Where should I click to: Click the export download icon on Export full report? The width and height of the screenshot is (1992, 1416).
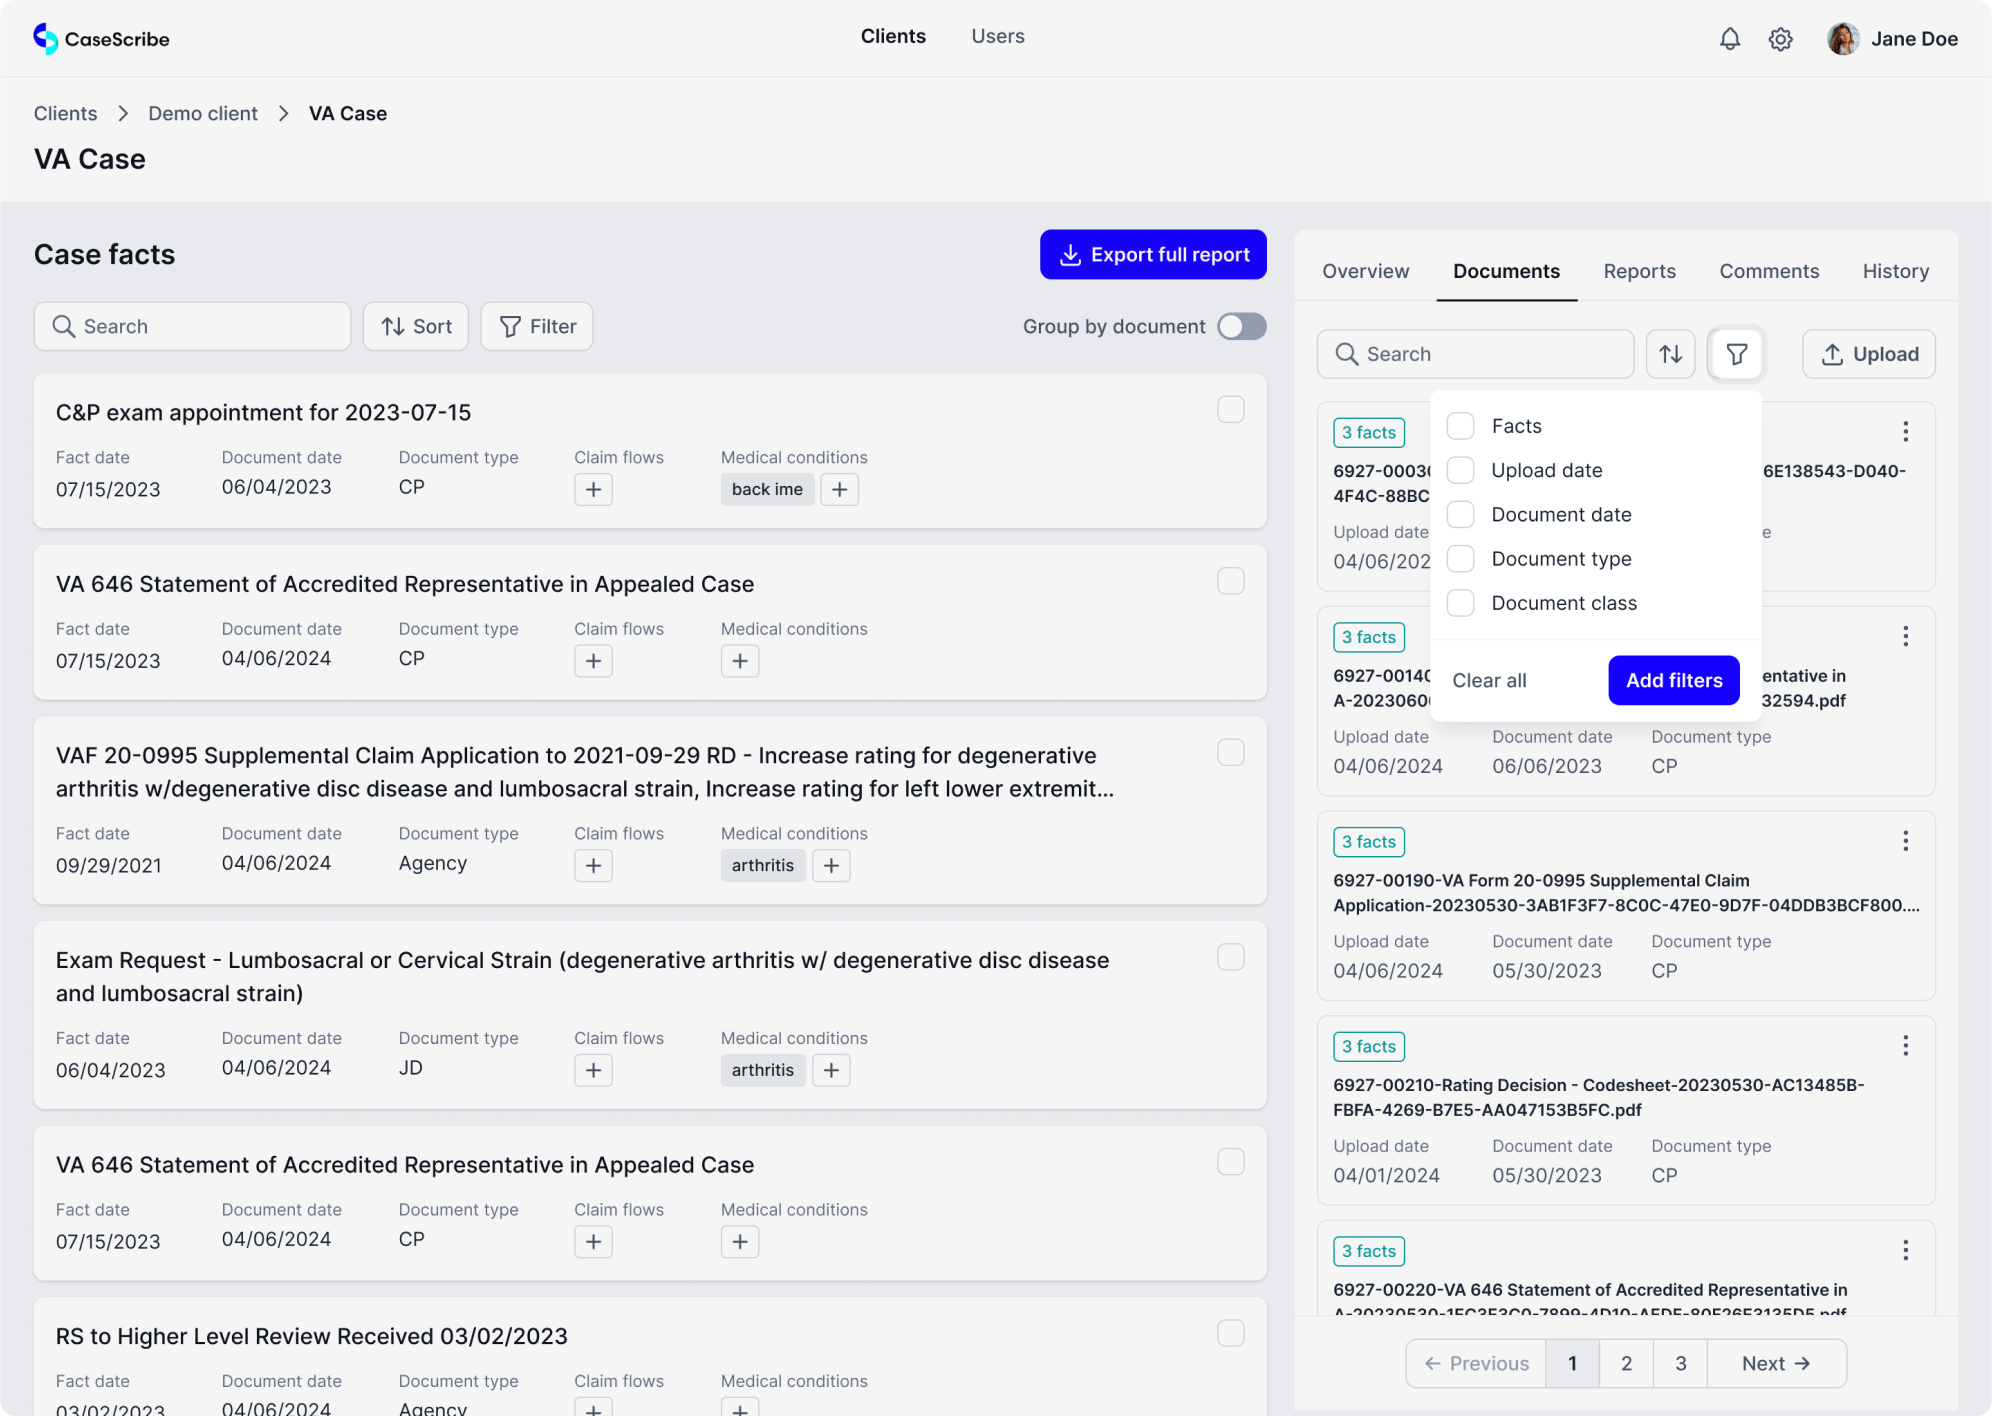click(1070, 254)
